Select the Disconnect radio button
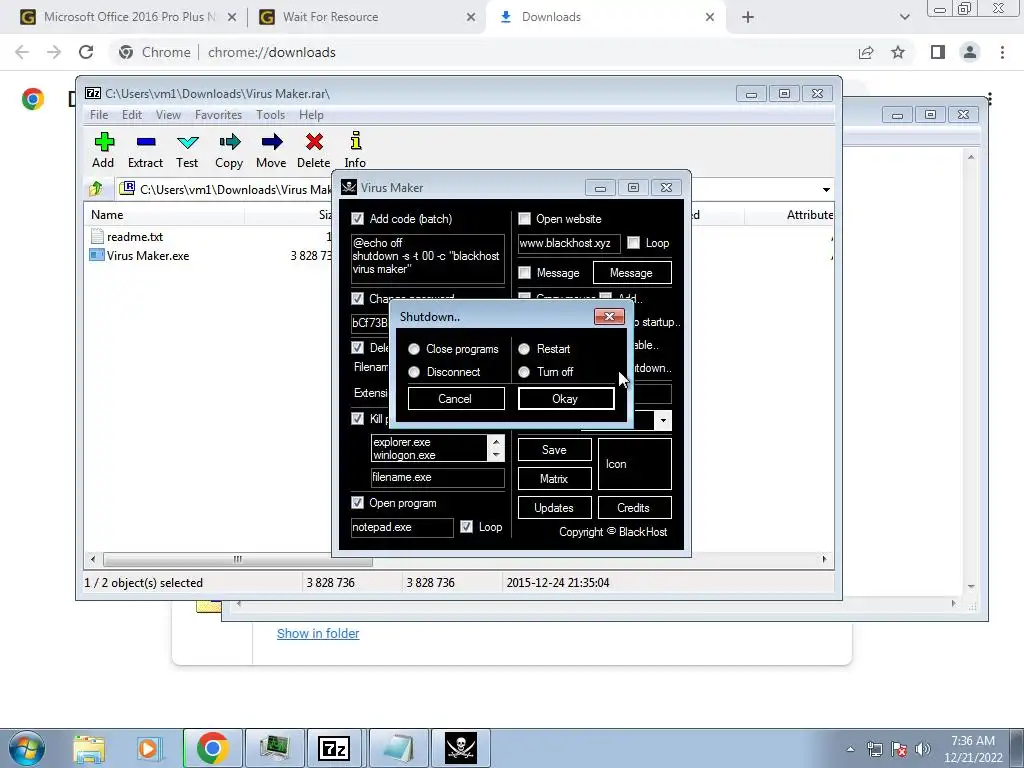This screenshot has width=1024, height=768. click(413, 372)
